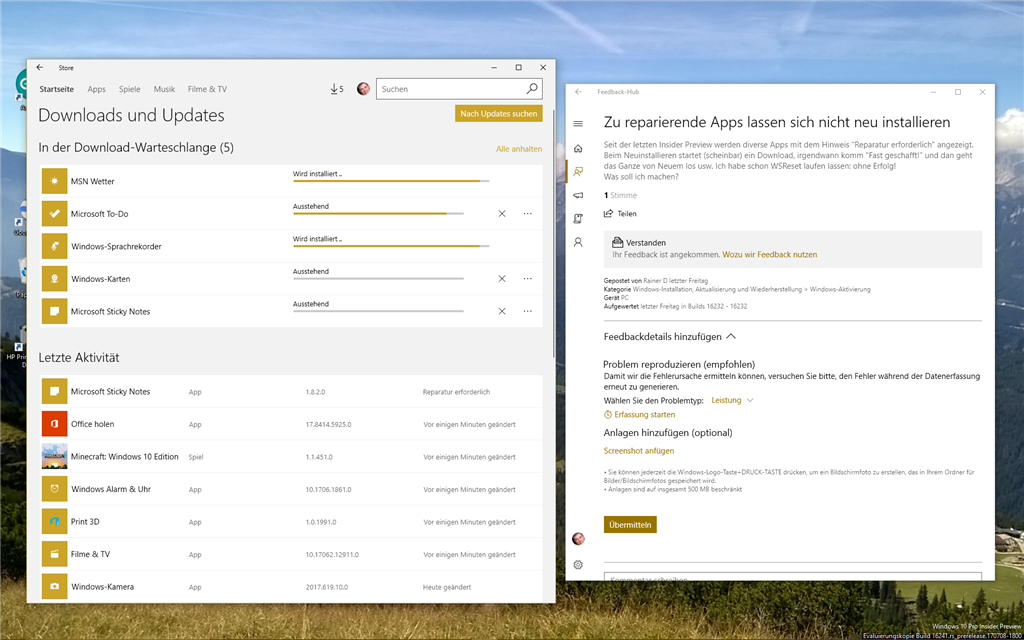The height and width of the screenshot is (640, 1024).
Task: Open Feedback-Hub settings gear
Action: (578, 565)
